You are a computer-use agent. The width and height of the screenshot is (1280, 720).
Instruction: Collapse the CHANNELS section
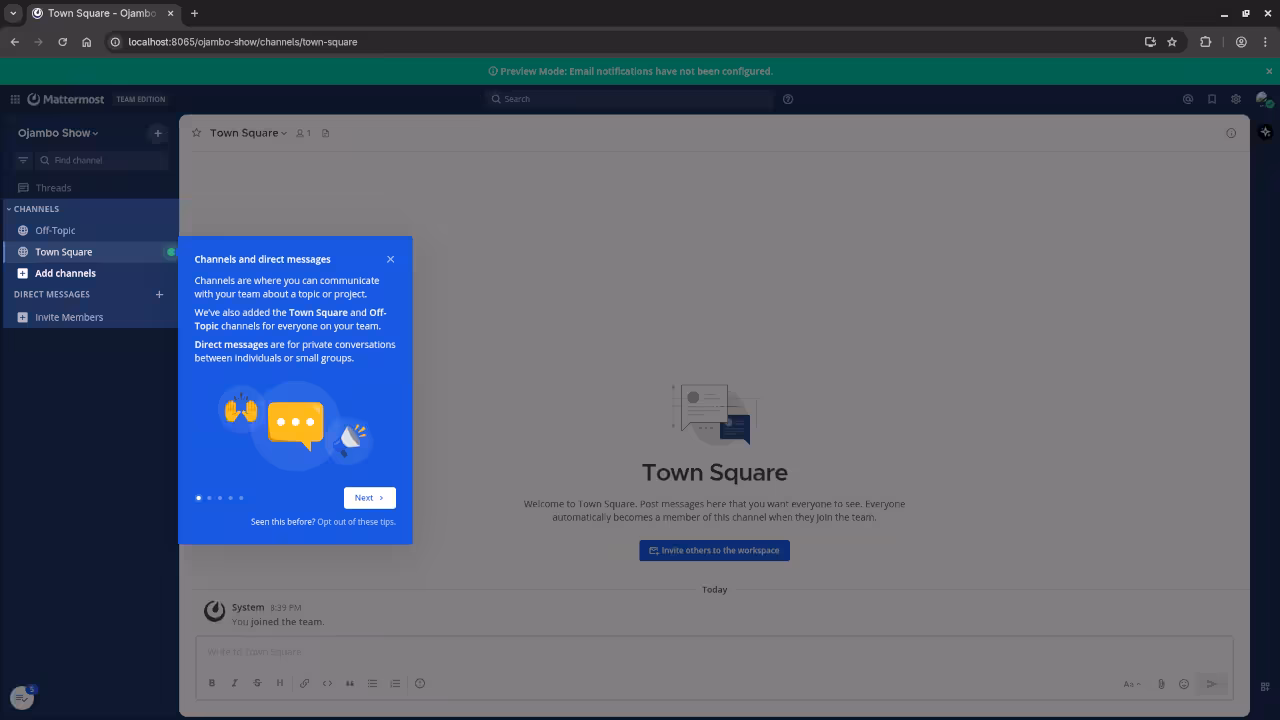(35, 209)
